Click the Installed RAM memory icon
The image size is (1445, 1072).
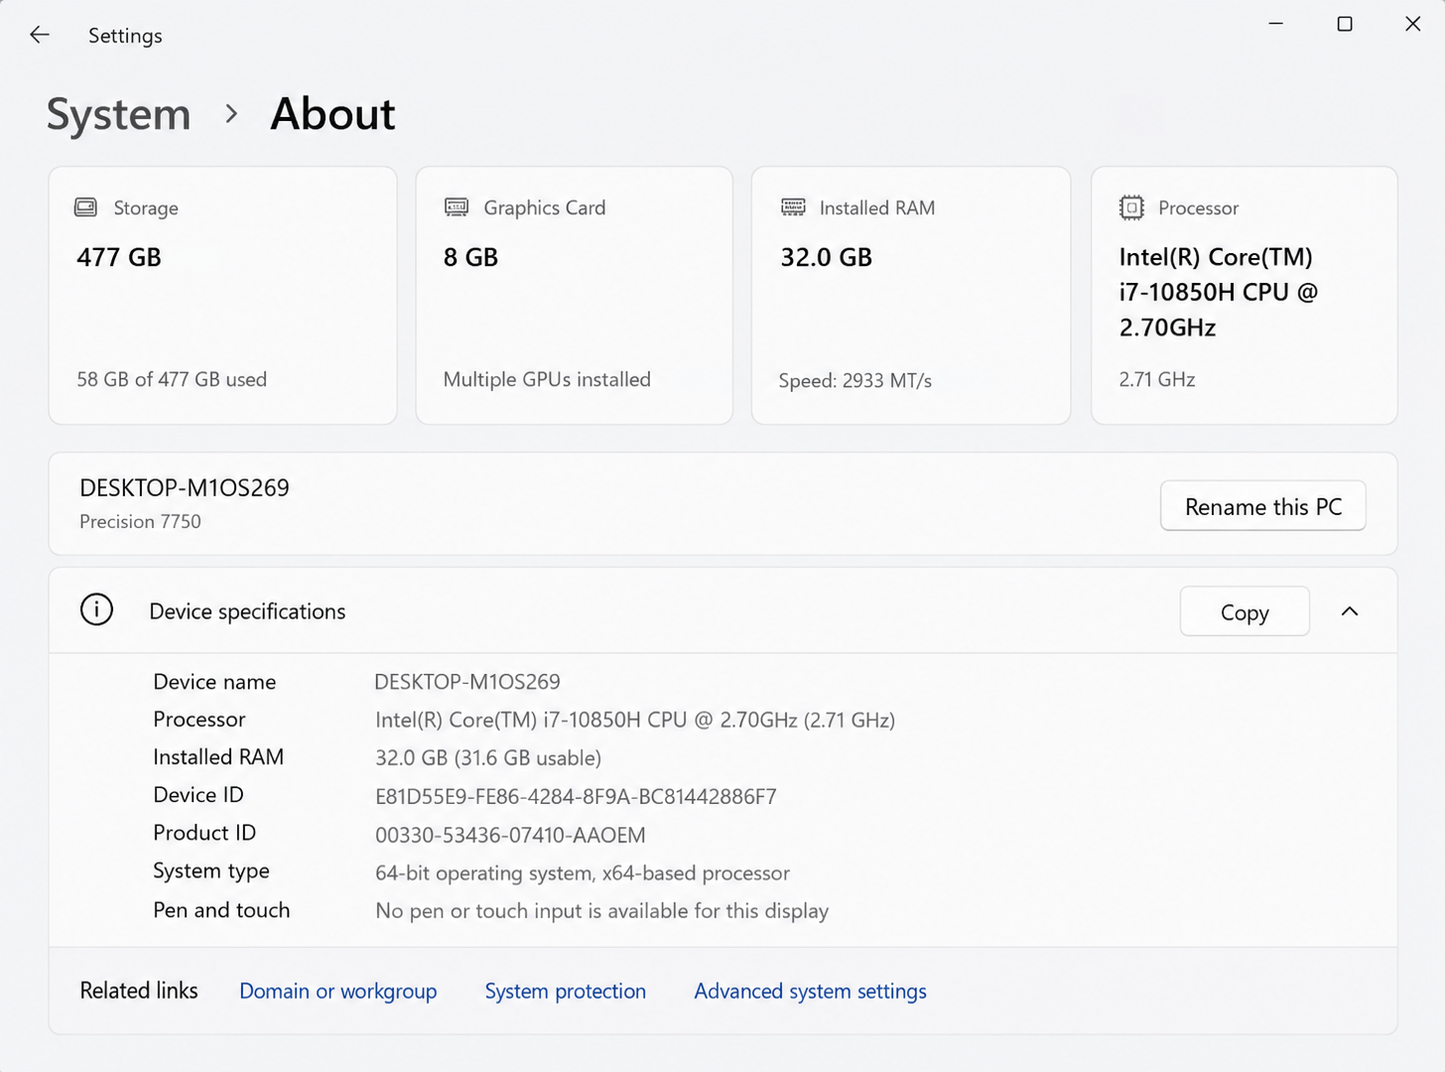793,207
